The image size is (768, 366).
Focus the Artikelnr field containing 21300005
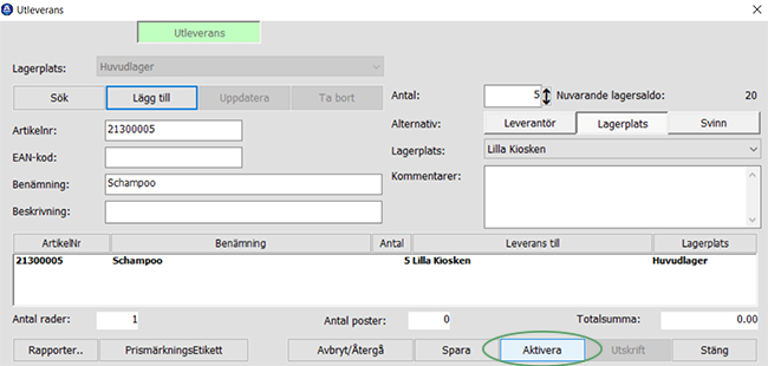tap(173, 130)
